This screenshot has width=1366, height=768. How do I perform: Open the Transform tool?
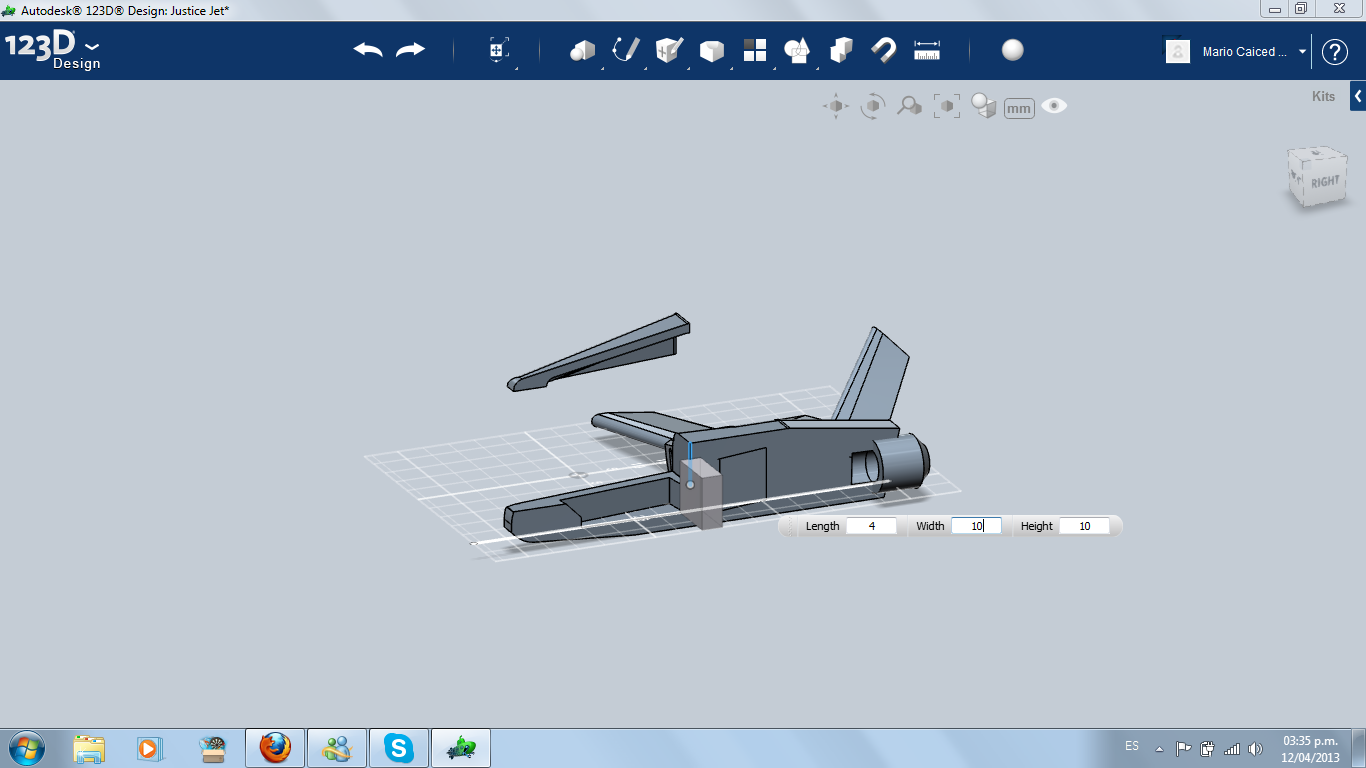pos(498,50)
